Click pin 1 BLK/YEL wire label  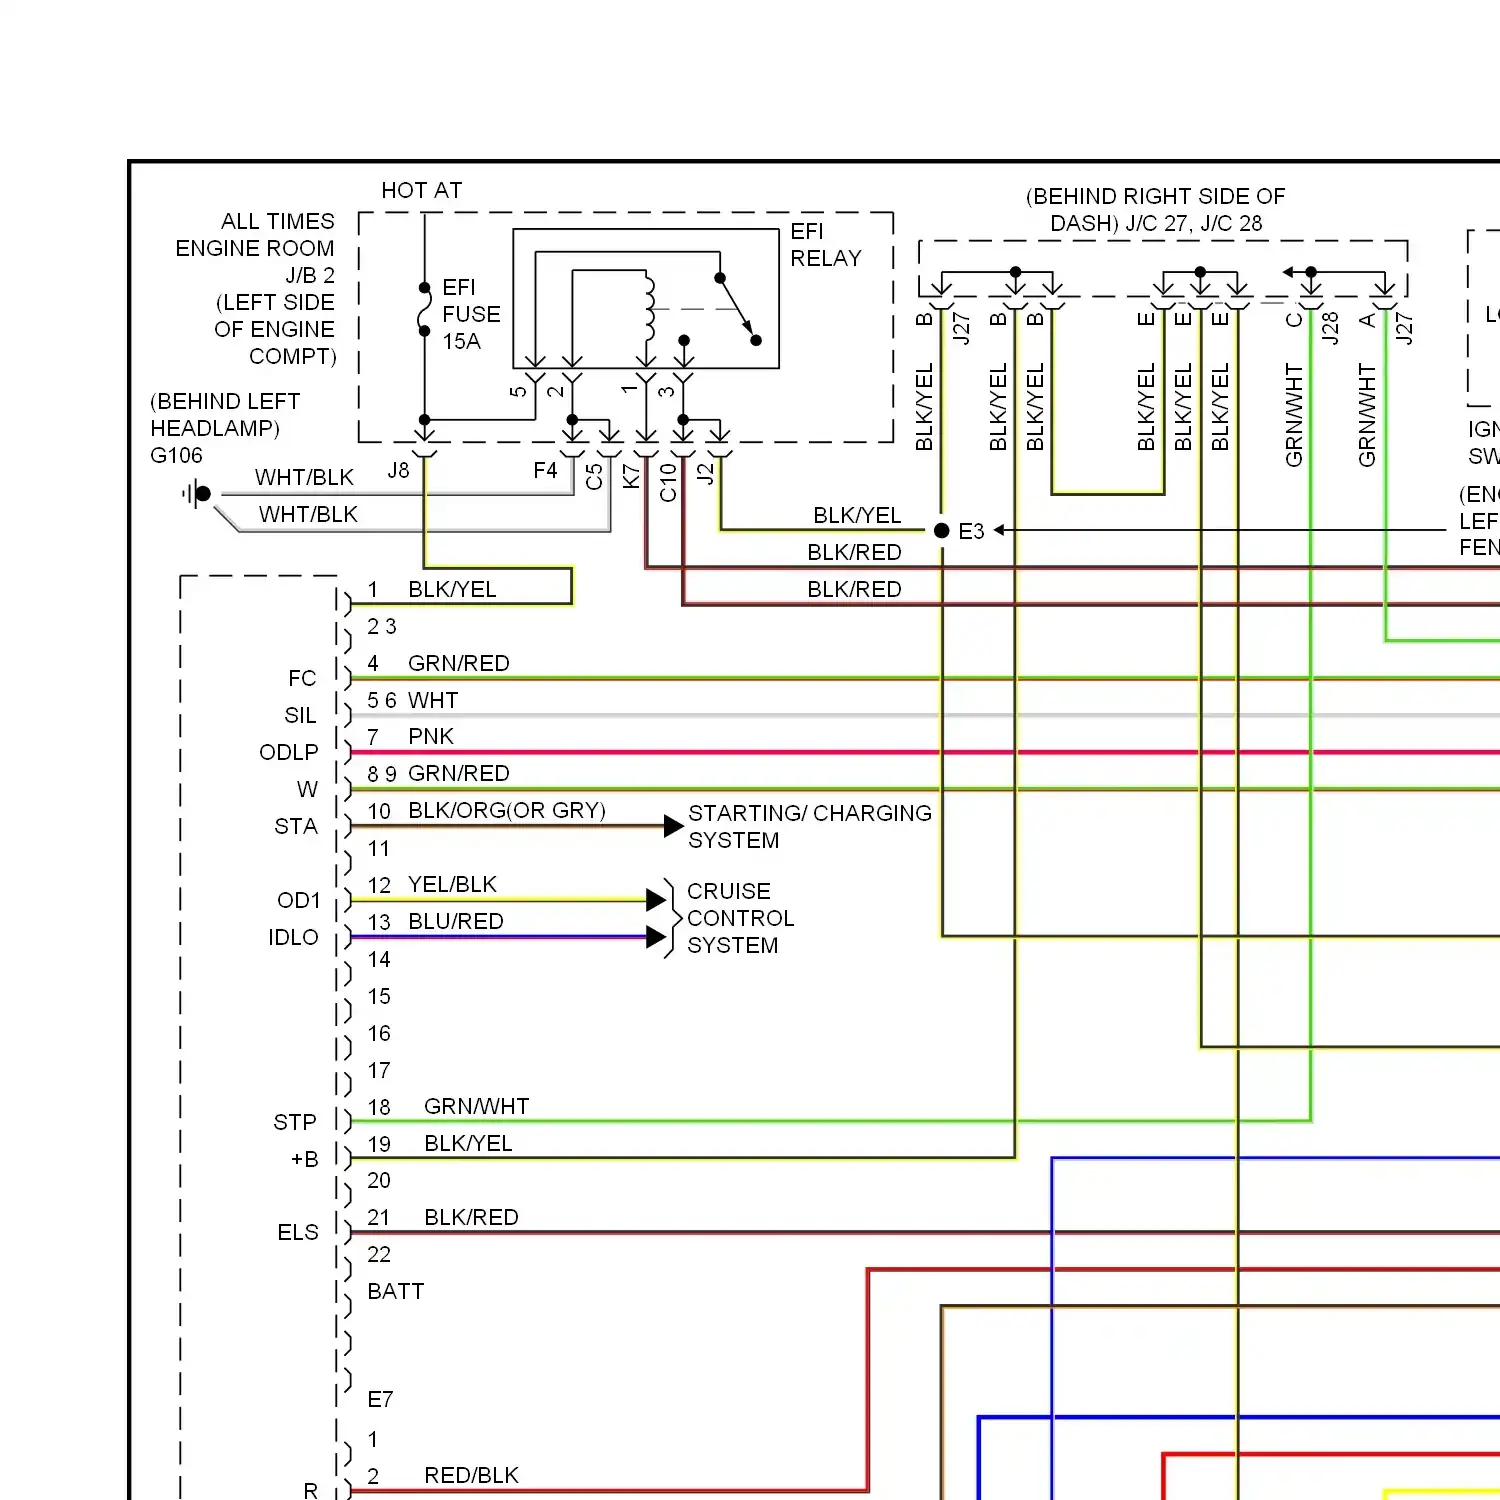452,590
